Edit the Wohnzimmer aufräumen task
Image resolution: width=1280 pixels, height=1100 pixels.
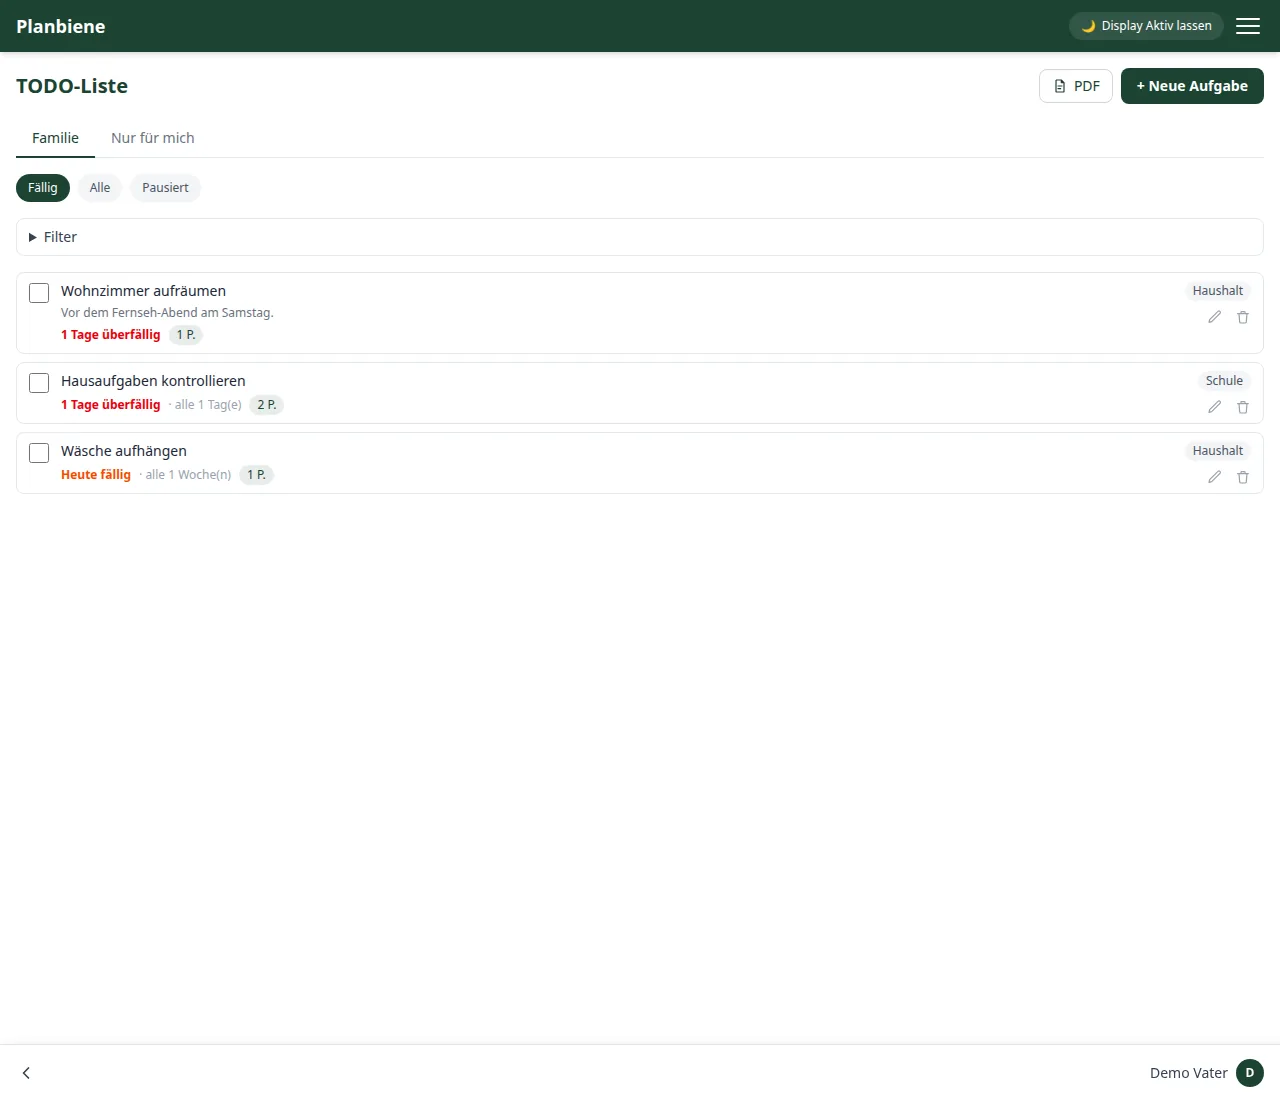click(x=1214, y=317)
